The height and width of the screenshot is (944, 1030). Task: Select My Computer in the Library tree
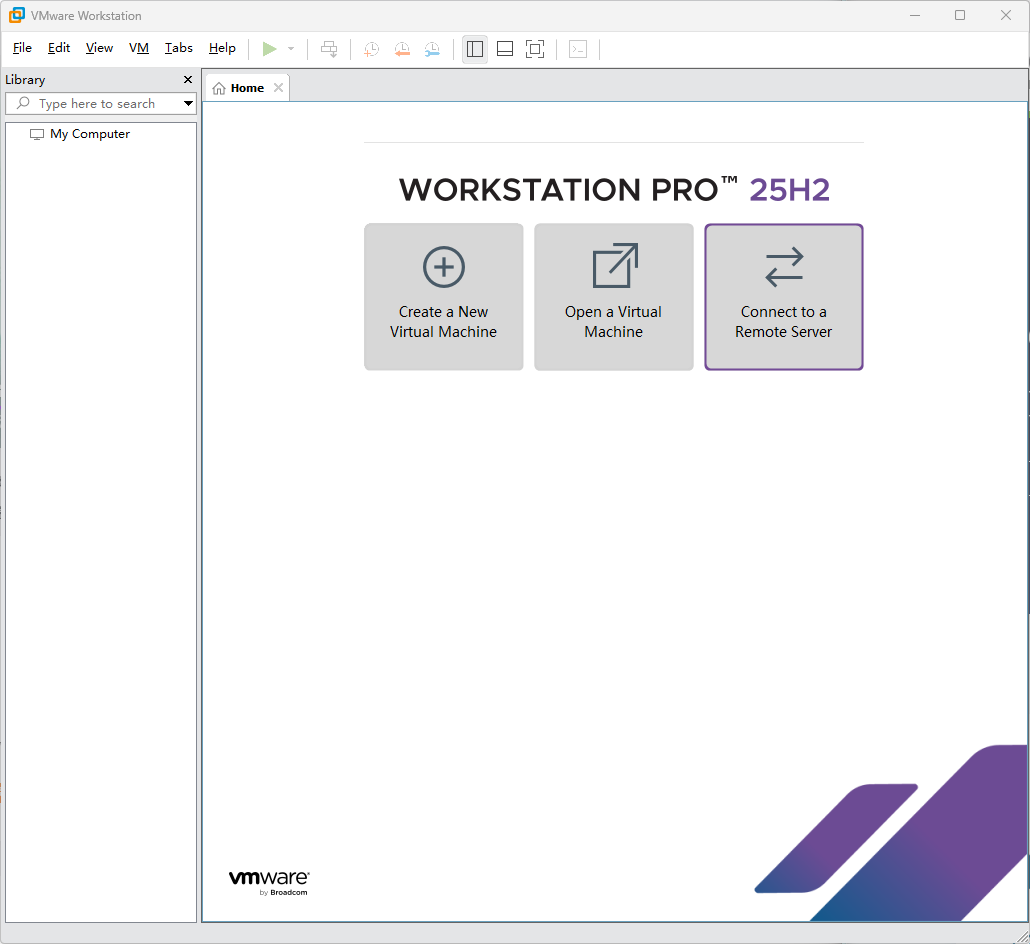(x=89, y=133)
